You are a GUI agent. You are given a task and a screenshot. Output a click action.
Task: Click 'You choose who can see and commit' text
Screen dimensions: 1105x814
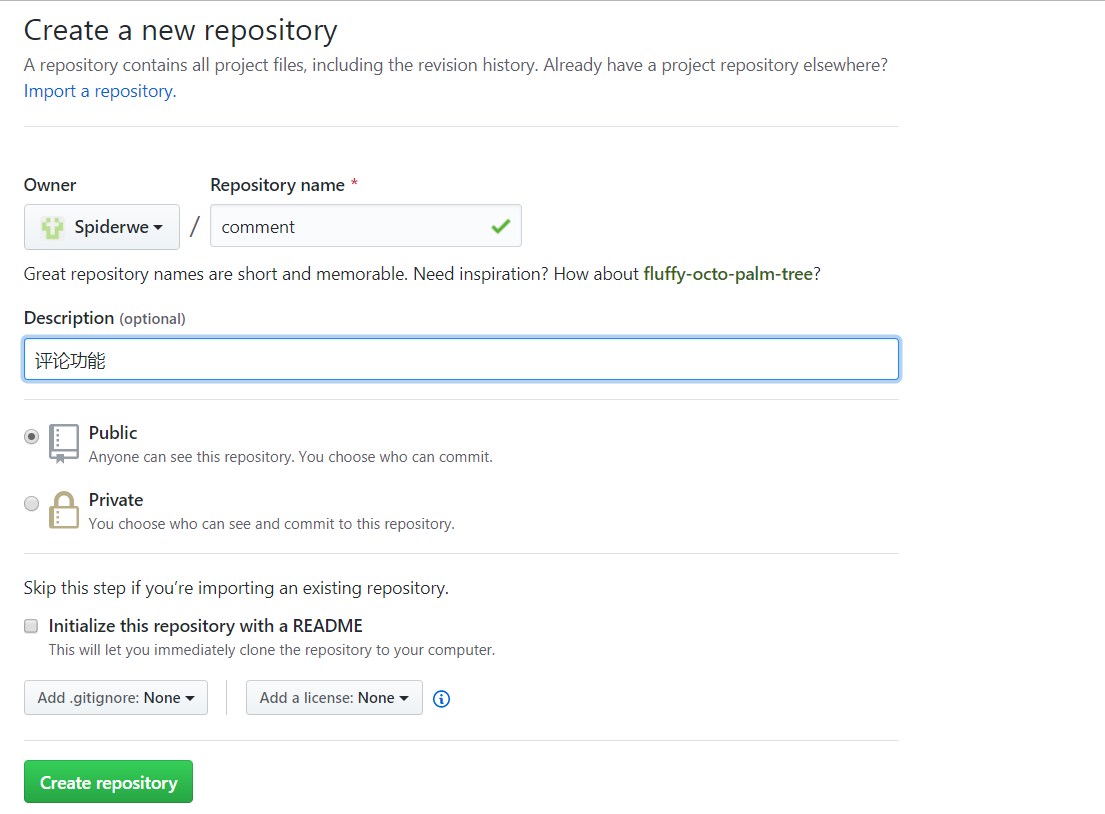271,524
